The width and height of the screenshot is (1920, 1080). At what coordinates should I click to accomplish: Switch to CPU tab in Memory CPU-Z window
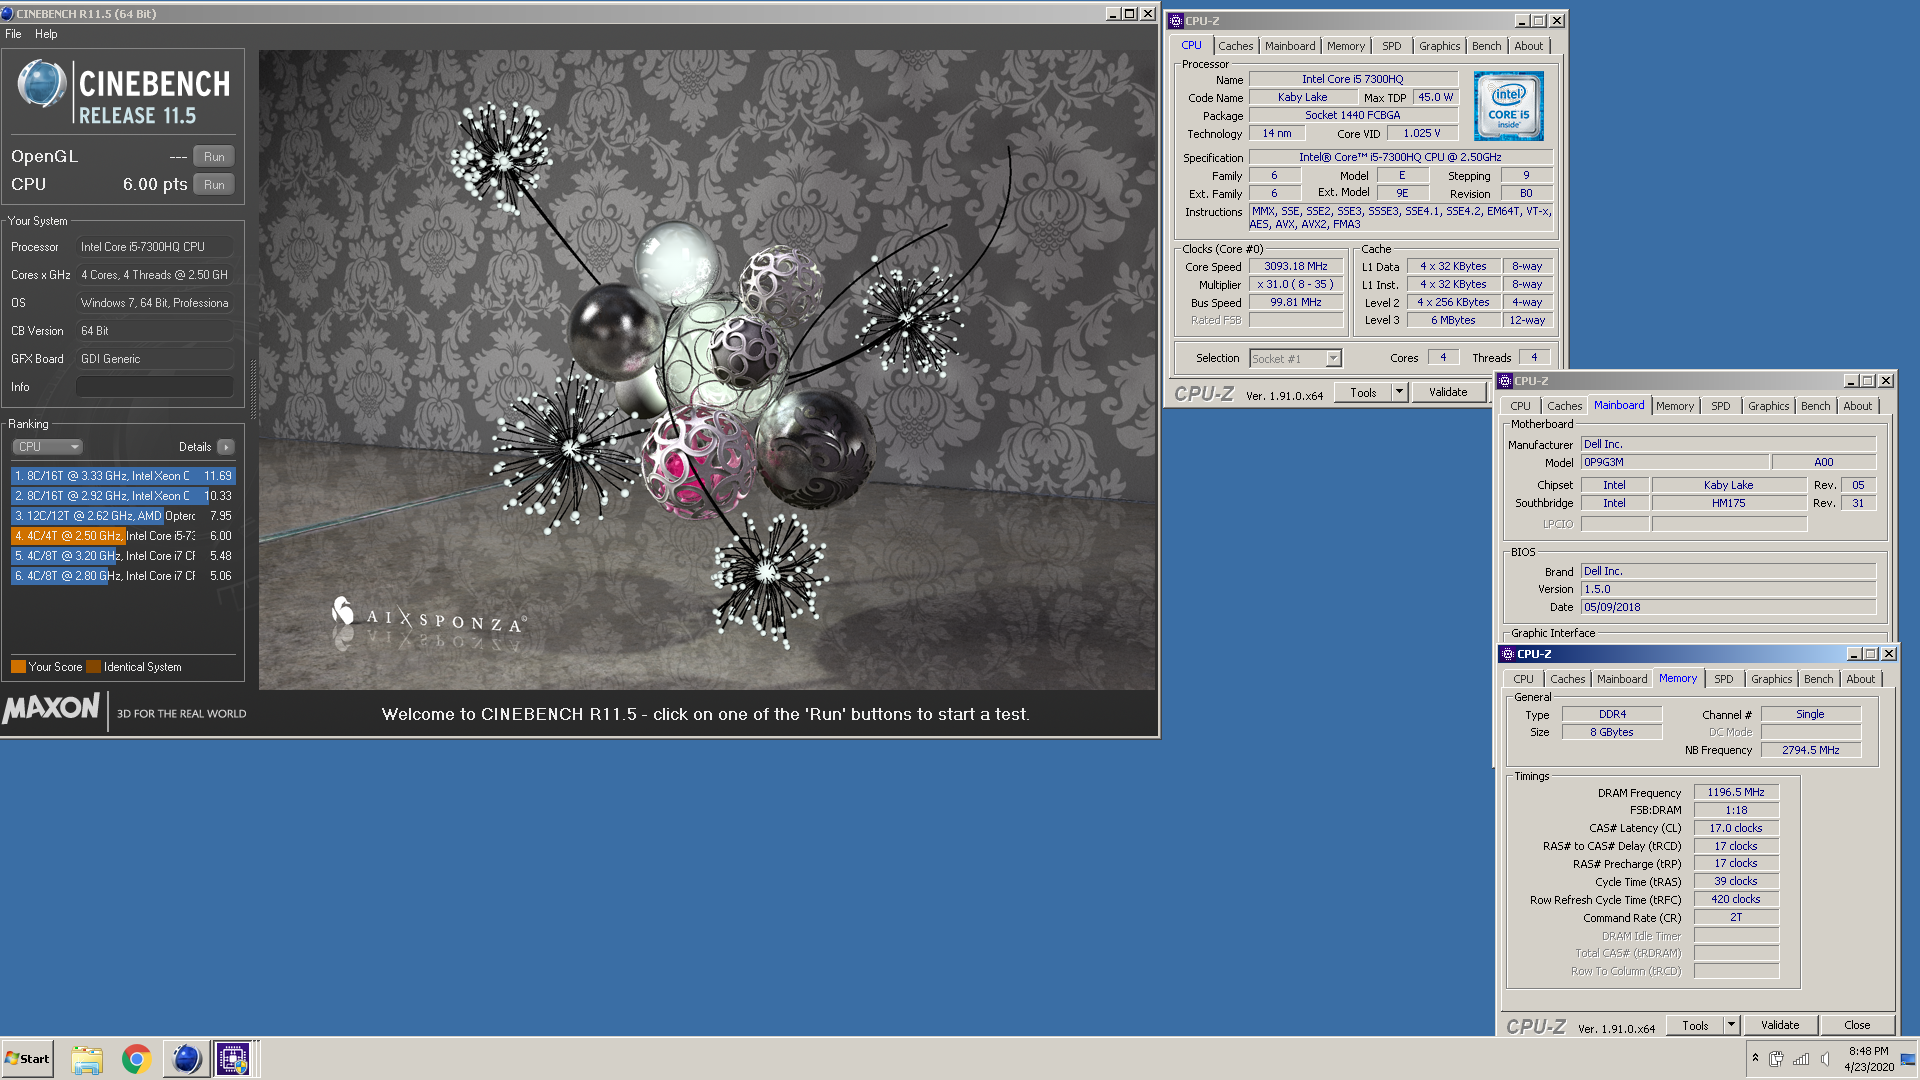click(1523, 679)
